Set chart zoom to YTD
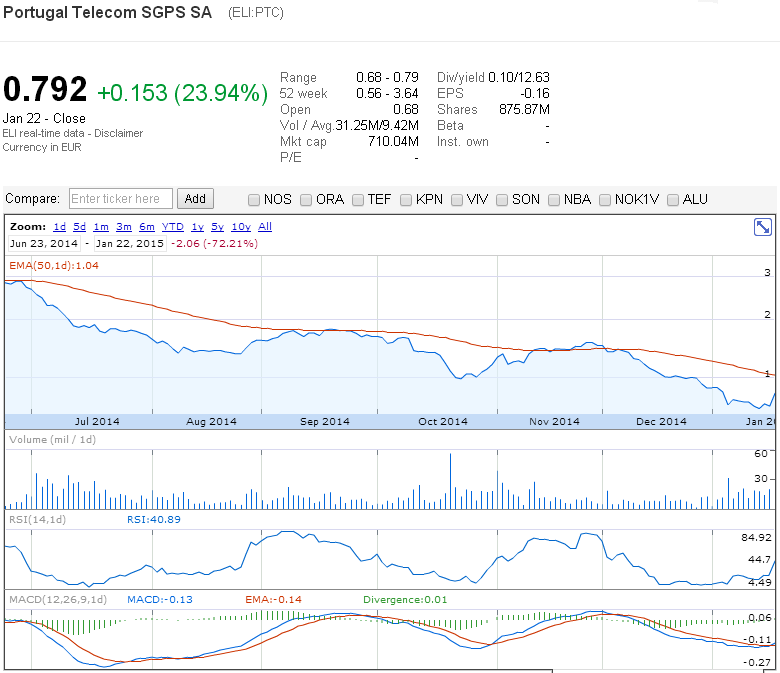The image size is (780, 673). coord(173,227)
